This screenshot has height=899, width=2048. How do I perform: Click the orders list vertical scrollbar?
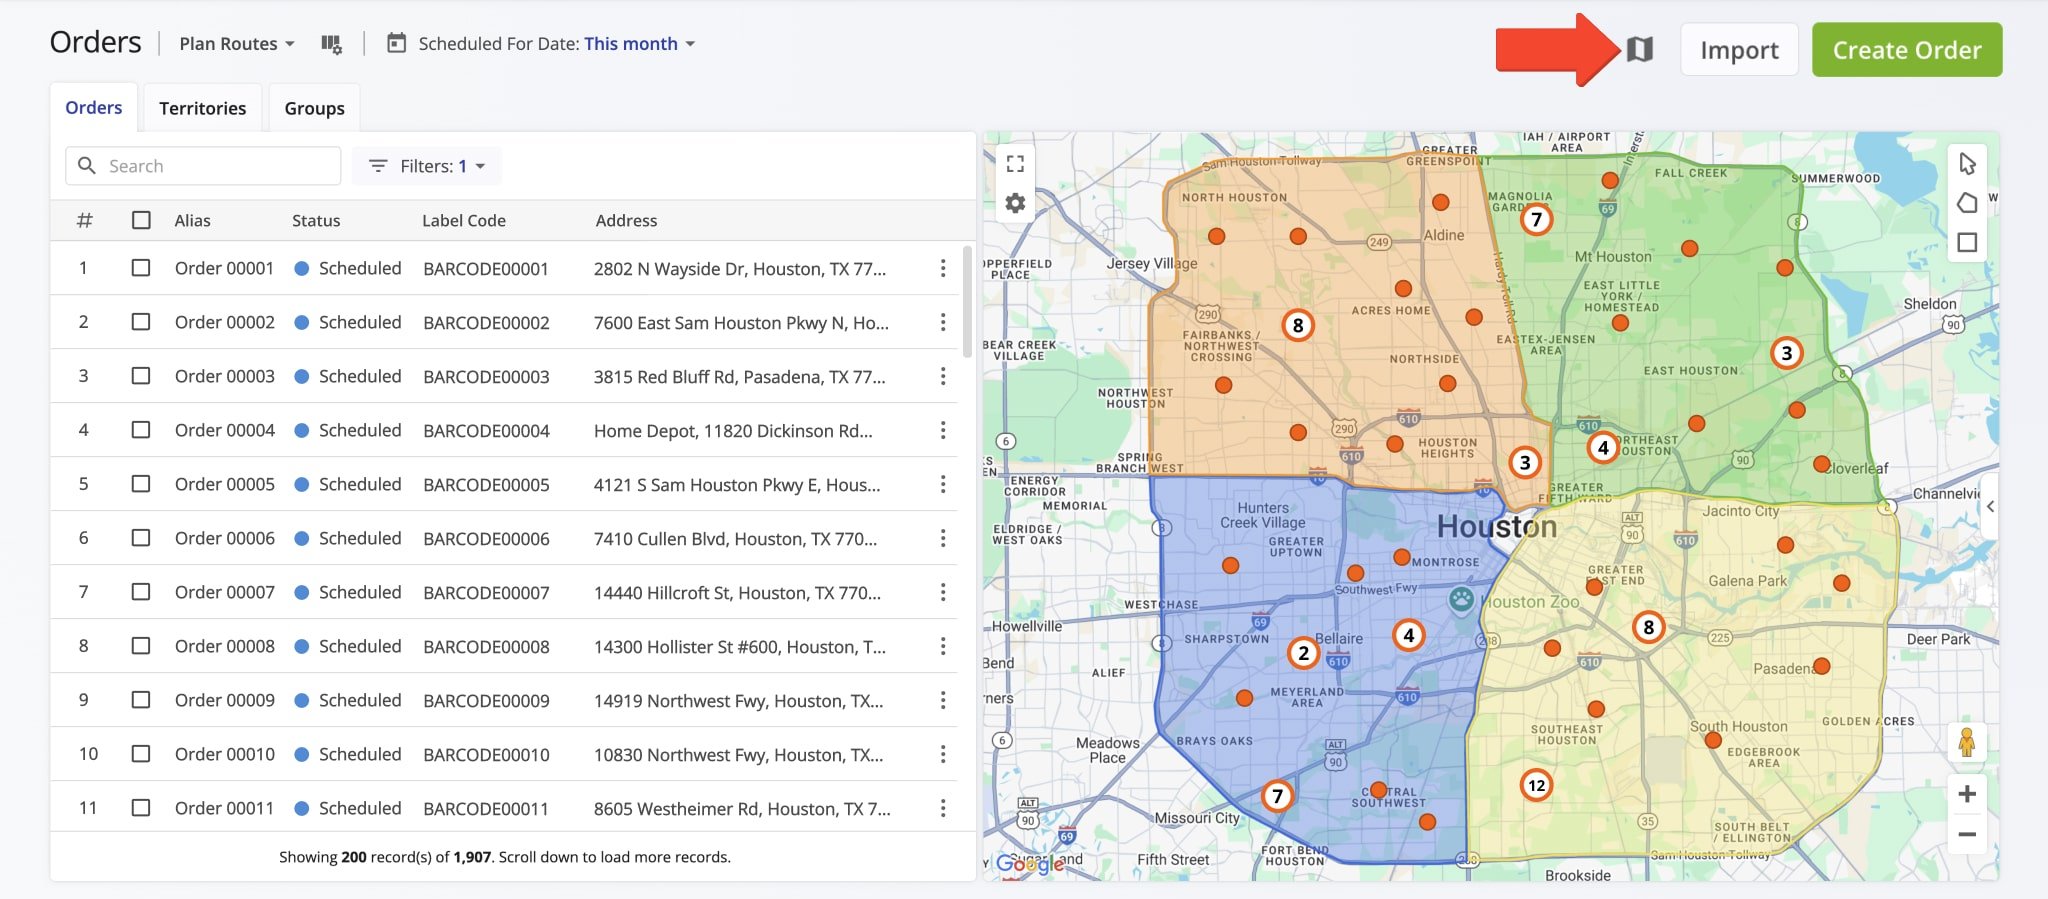967,302
